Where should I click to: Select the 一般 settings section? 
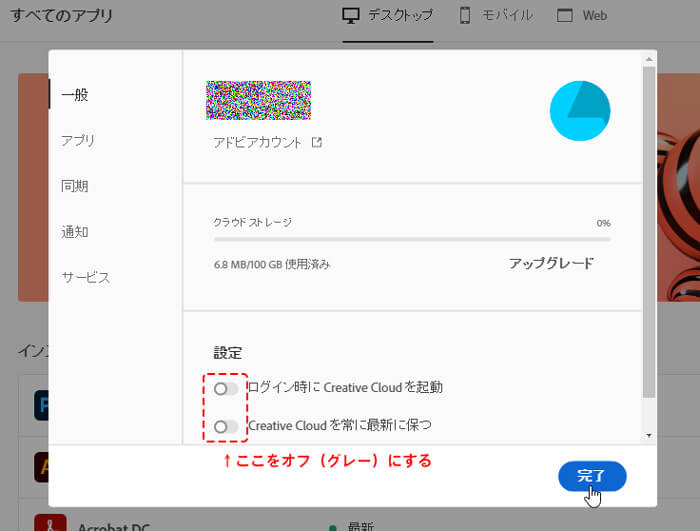pos(75,95)
